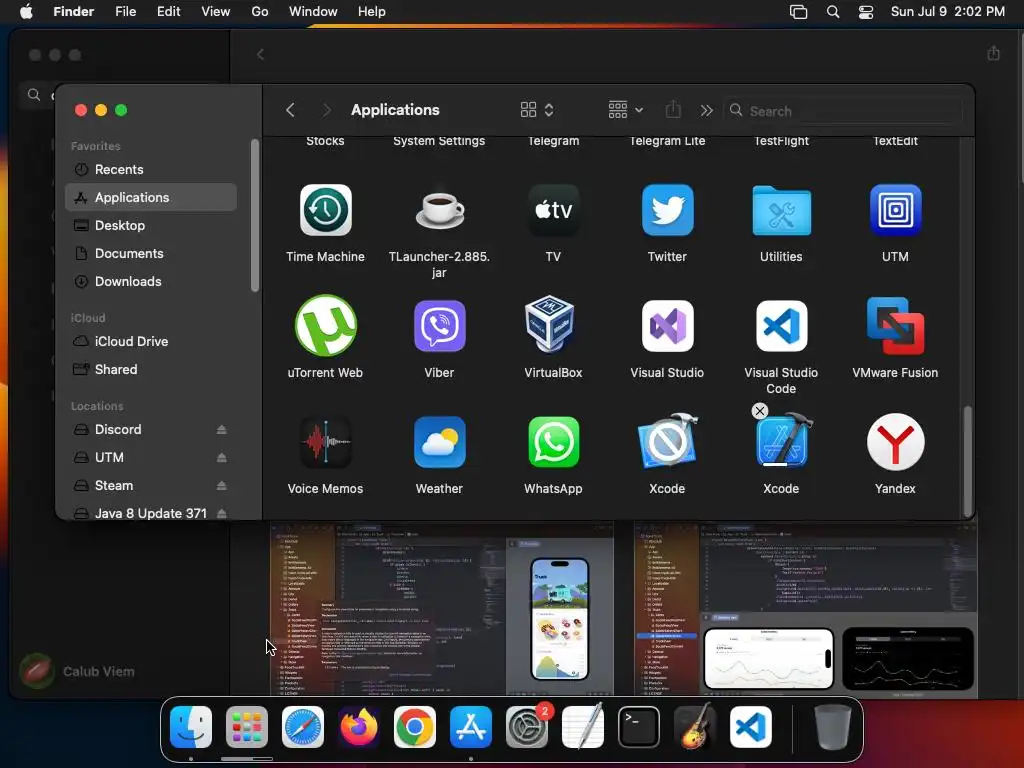Click the Apple menu logo
1024x768 pixels.
click(x=26, y=12)
